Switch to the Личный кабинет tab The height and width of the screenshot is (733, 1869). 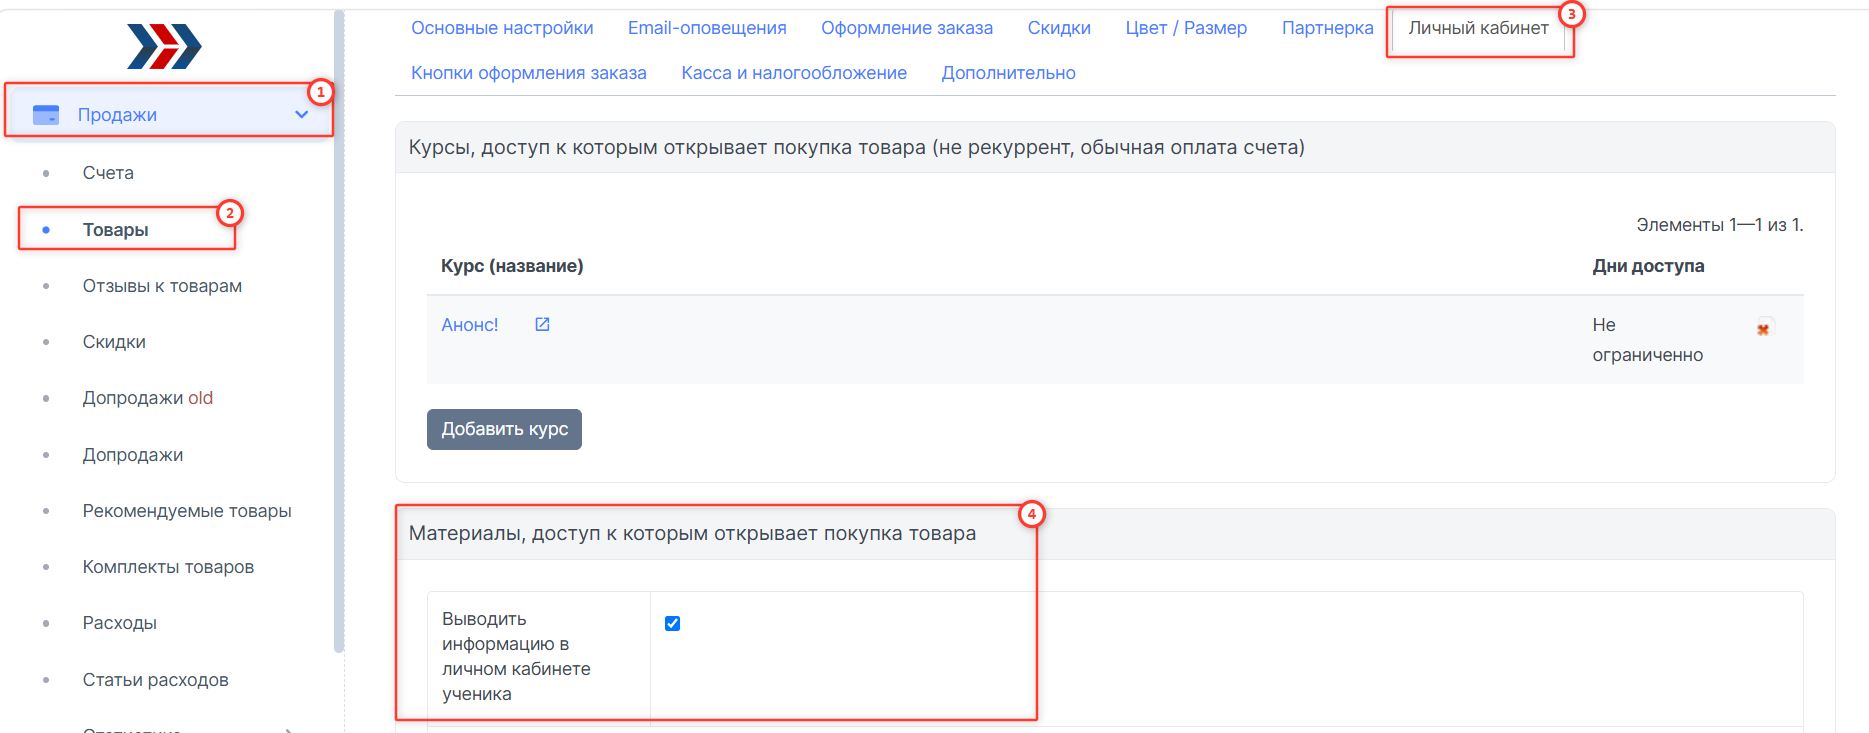[1478, 28]
